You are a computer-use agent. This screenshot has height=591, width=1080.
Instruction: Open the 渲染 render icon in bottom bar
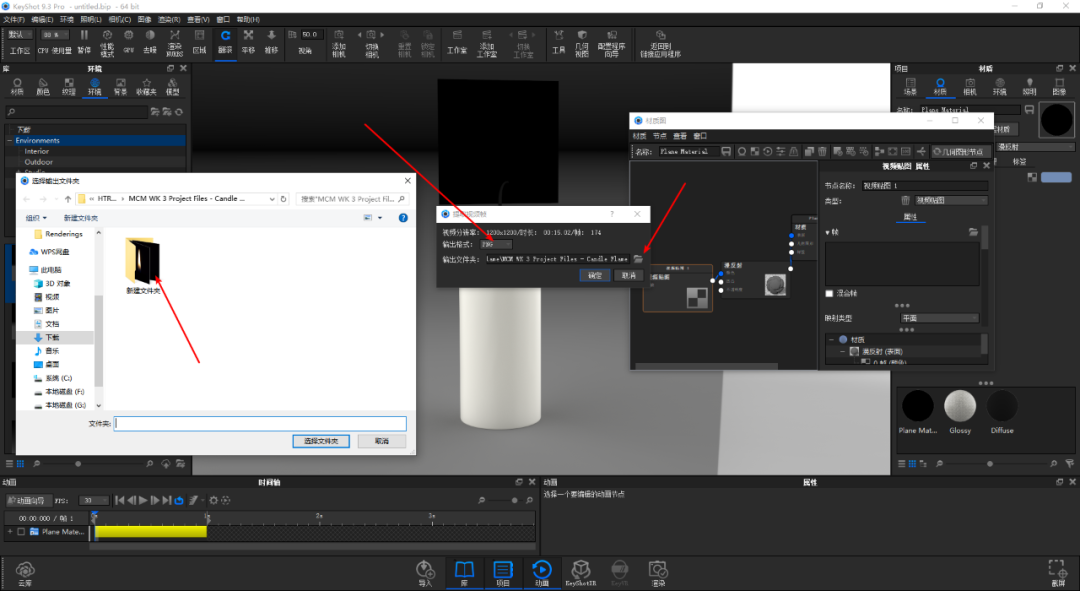[658, 573]
